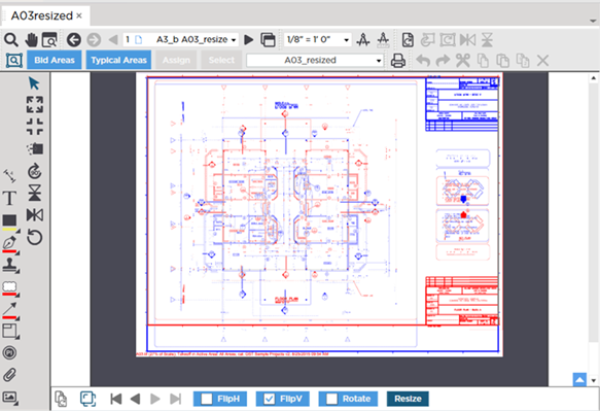Screen dimensions: 600x411
Task: Open the cascade windows icon
Action: tap(268, 39)
